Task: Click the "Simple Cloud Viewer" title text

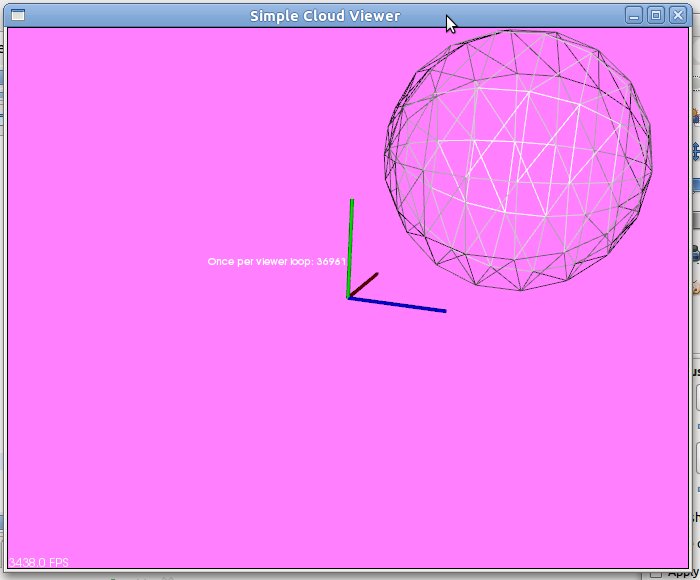Action: [325, 15]
